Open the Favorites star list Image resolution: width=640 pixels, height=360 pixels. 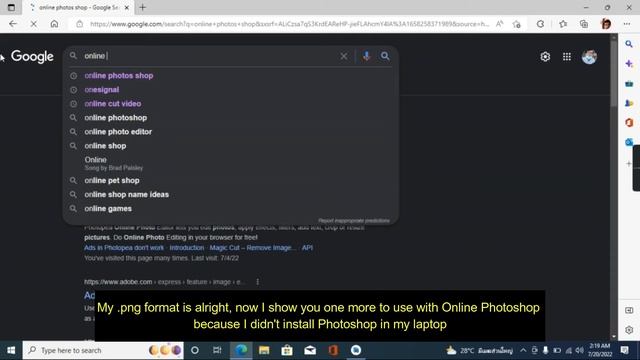563,24
